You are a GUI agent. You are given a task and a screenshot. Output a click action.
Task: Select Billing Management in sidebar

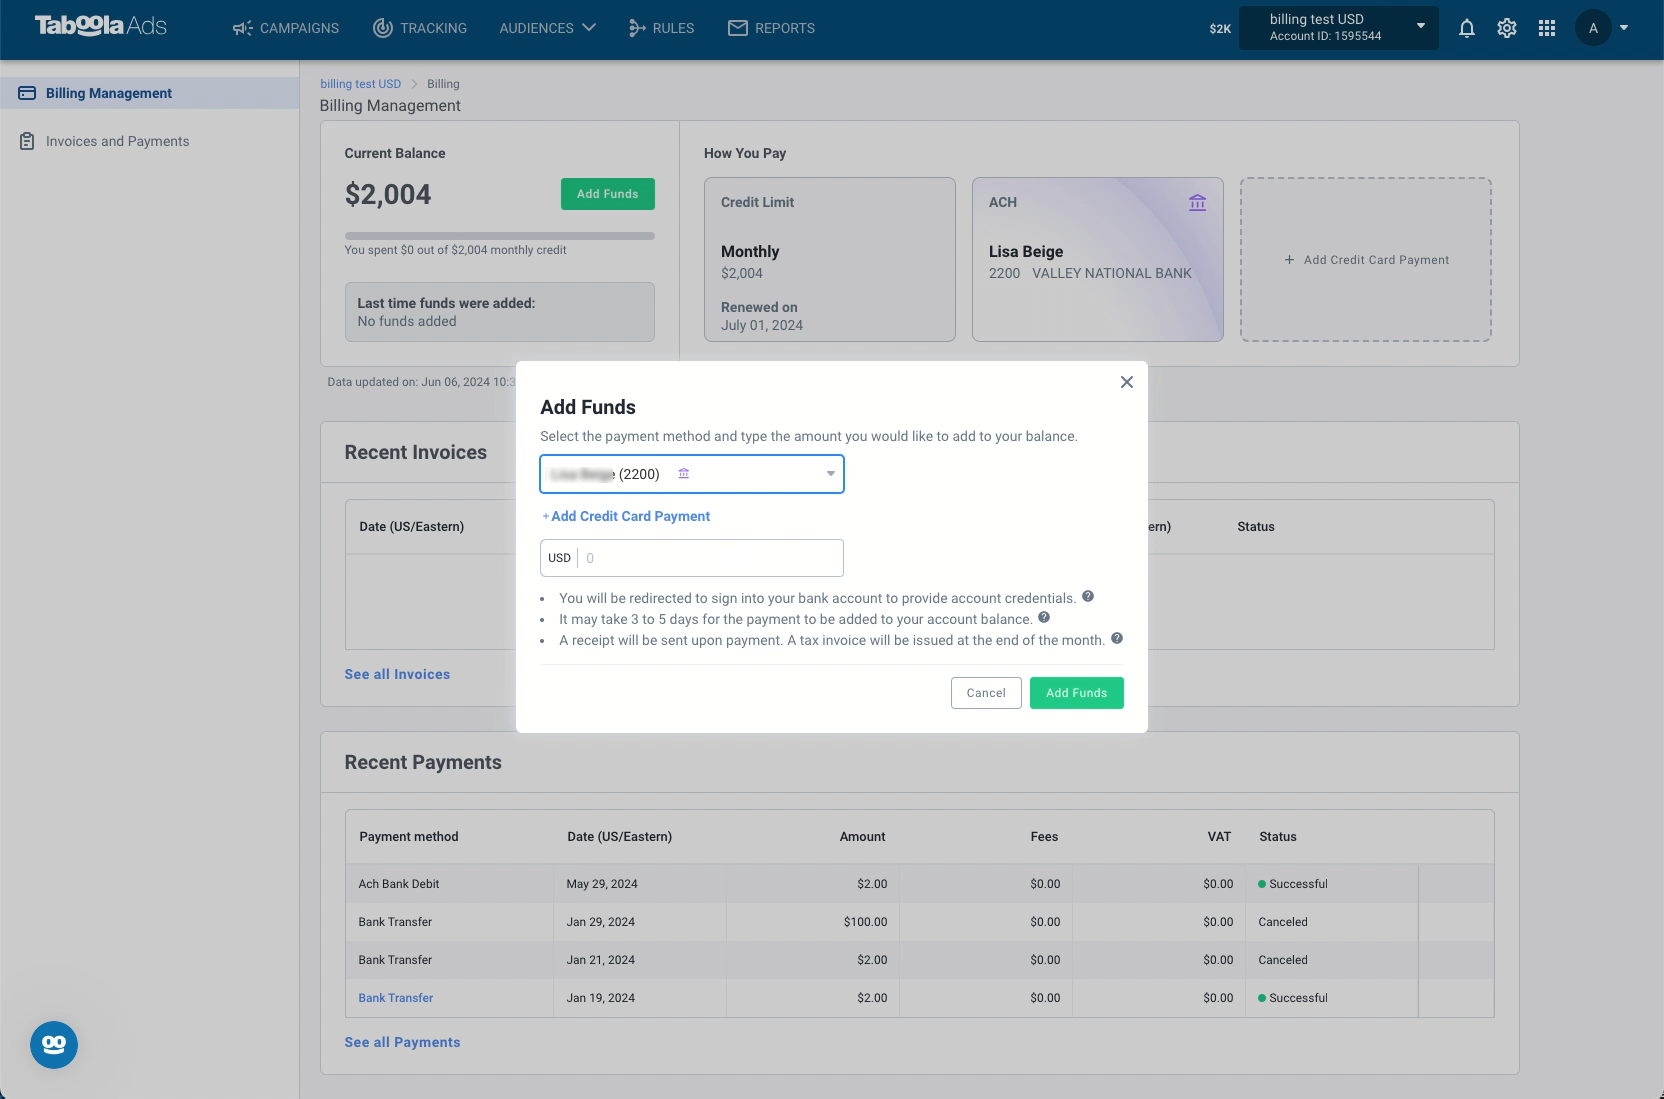pyautogui.click(x=150, y=93)
